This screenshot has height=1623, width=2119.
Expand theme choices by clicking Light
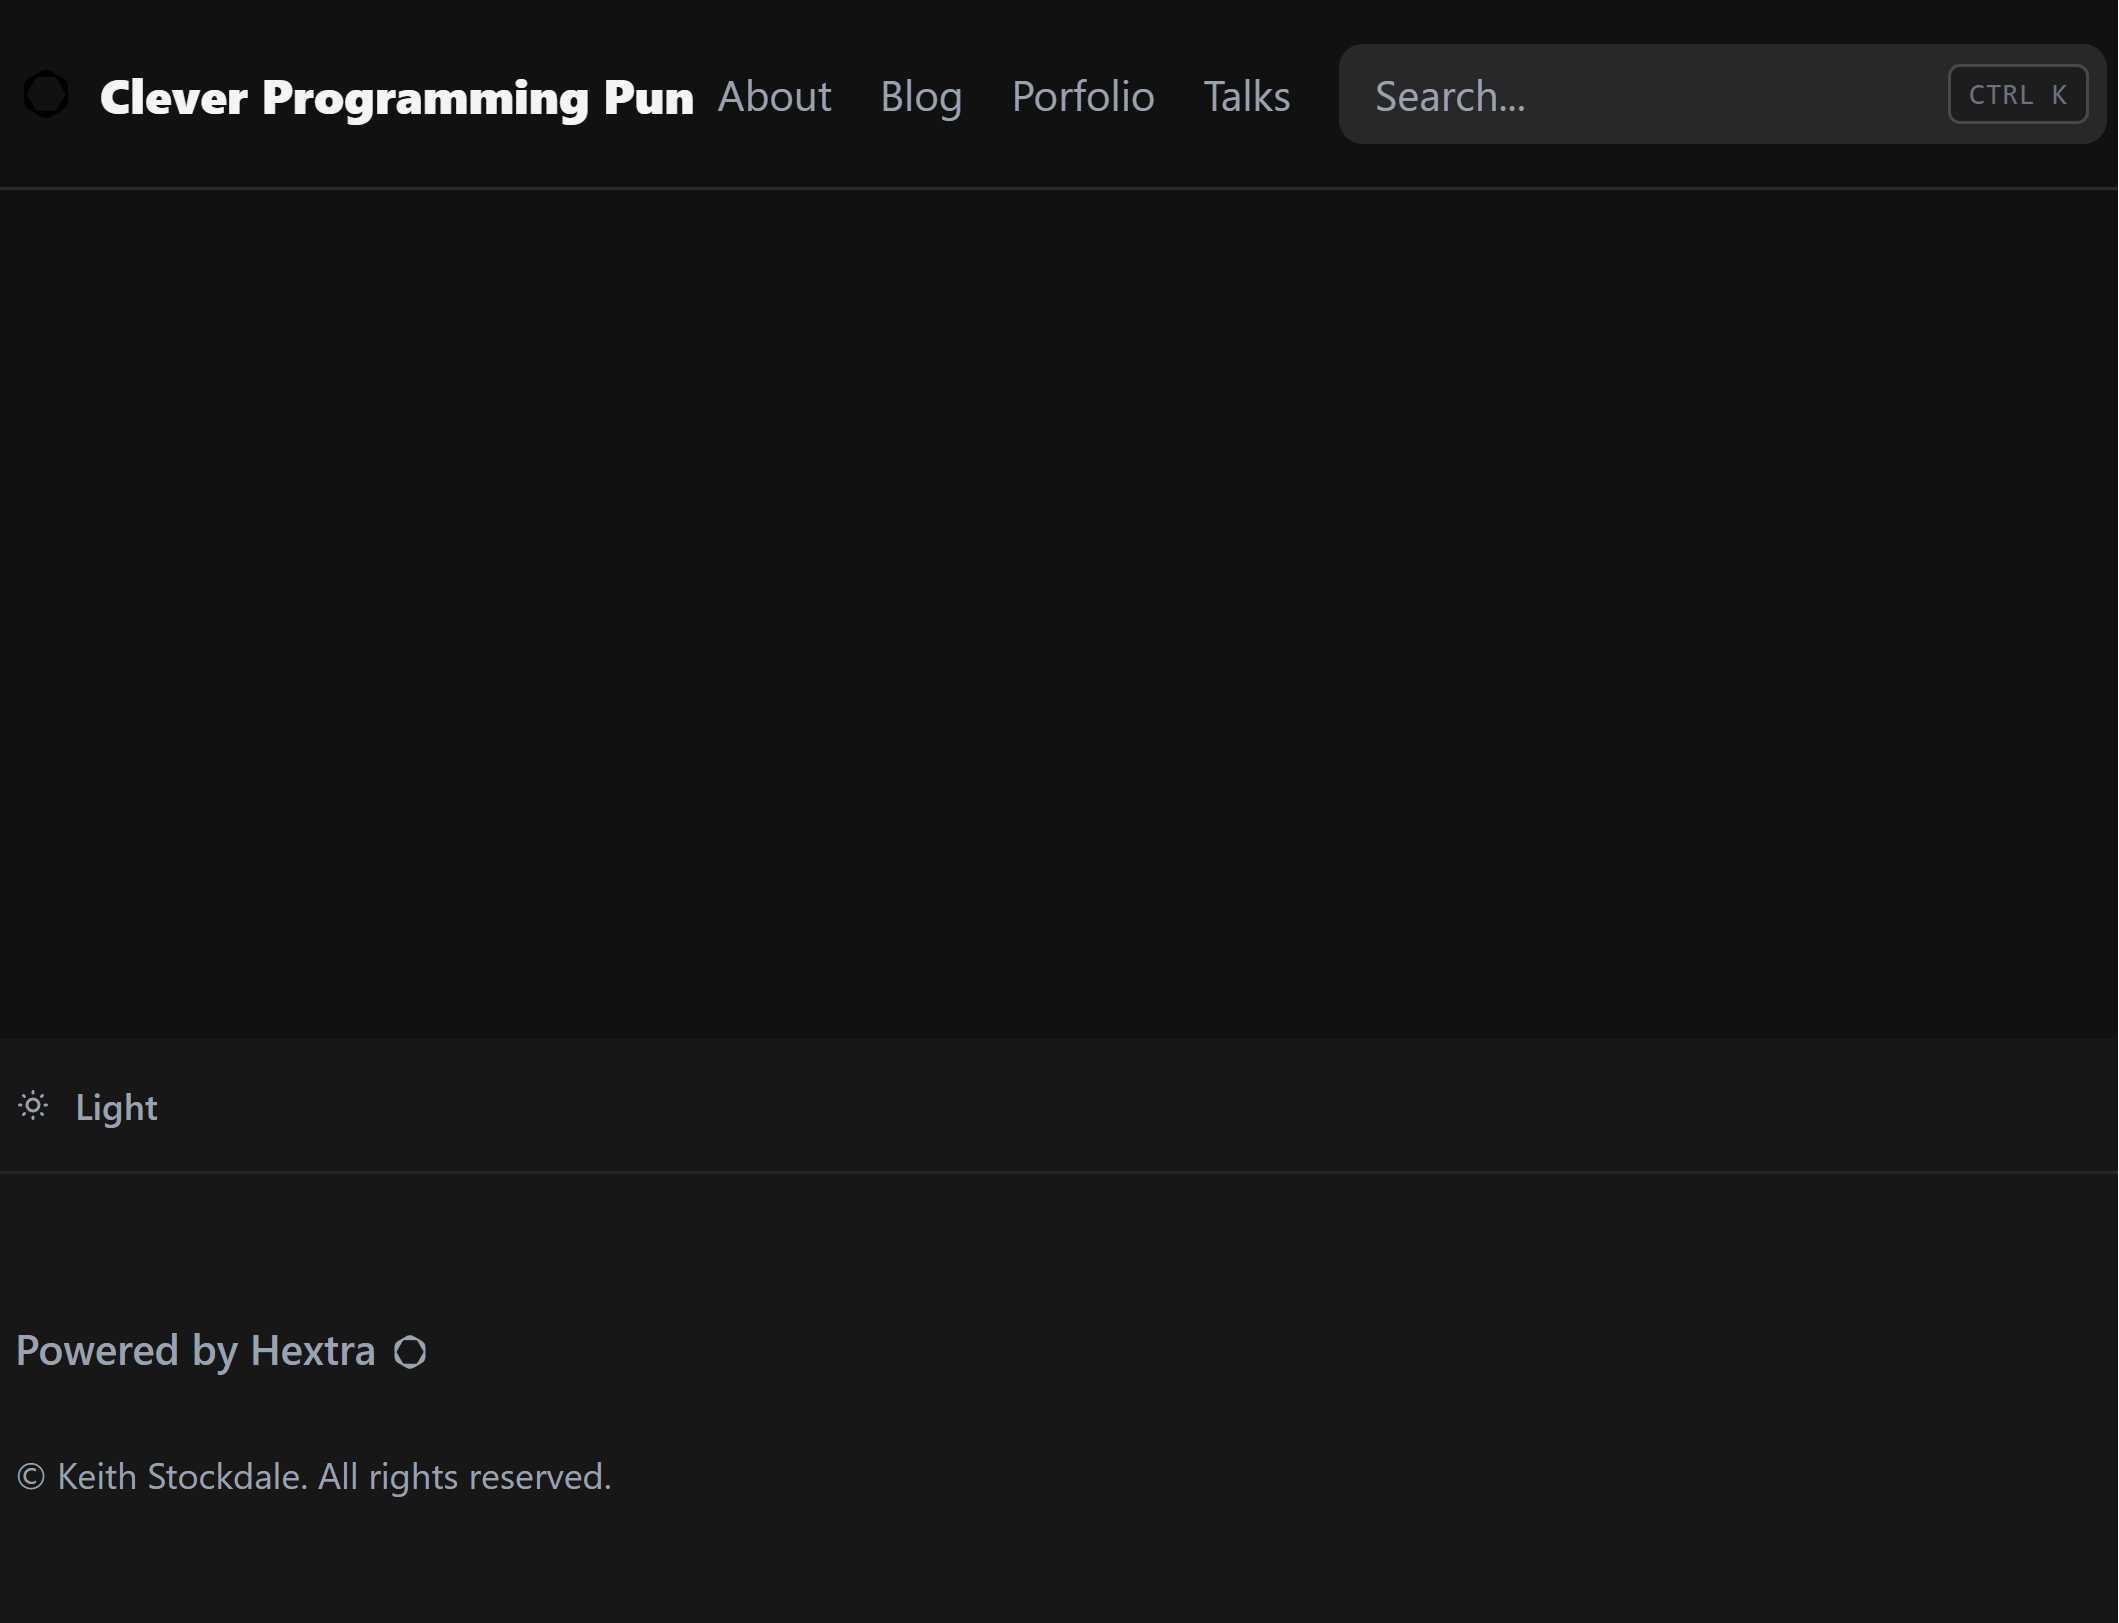(x=116, y=1107)
